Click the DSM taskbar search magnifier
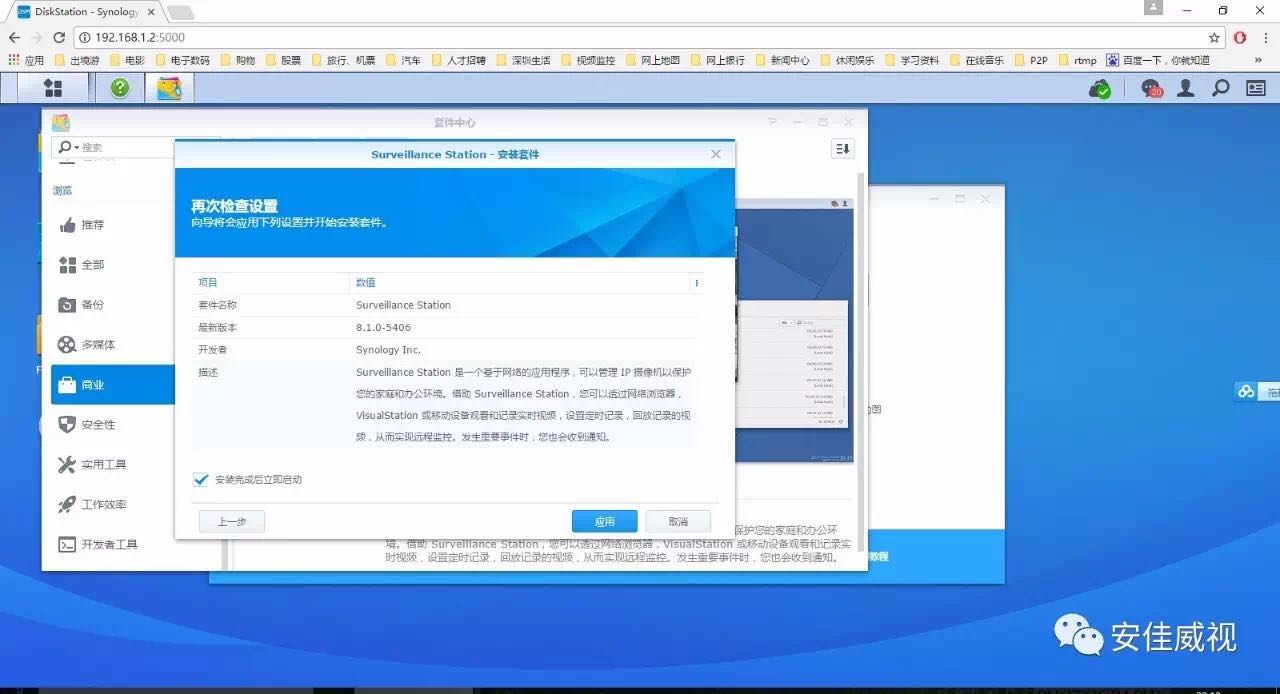The height and width of the screenshot is (694, 1280). [x=1221, y=89]
